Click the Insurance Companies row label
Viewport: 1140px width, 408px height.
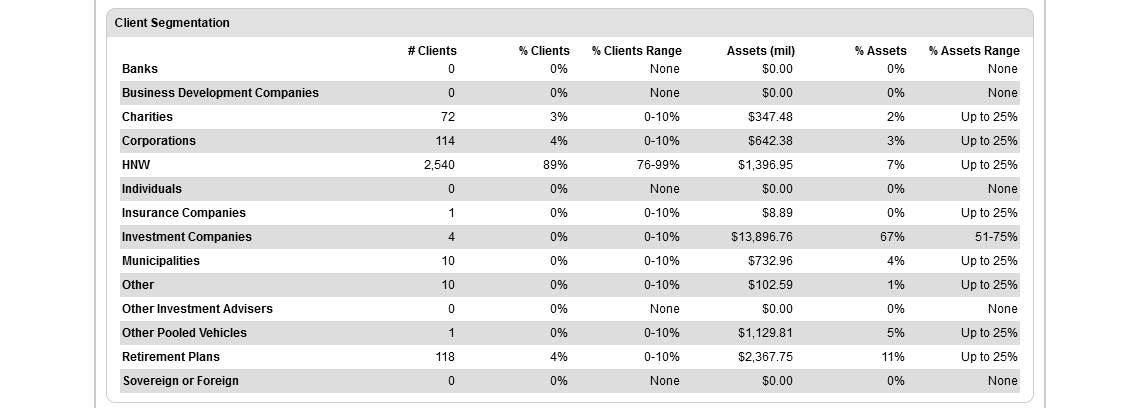pyautogui.click(x=184, y=213)
